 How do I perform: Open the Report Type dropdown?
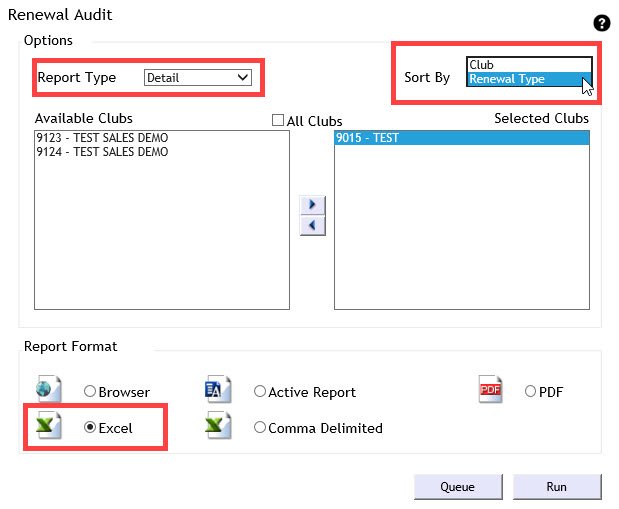[x=197, y=77]
